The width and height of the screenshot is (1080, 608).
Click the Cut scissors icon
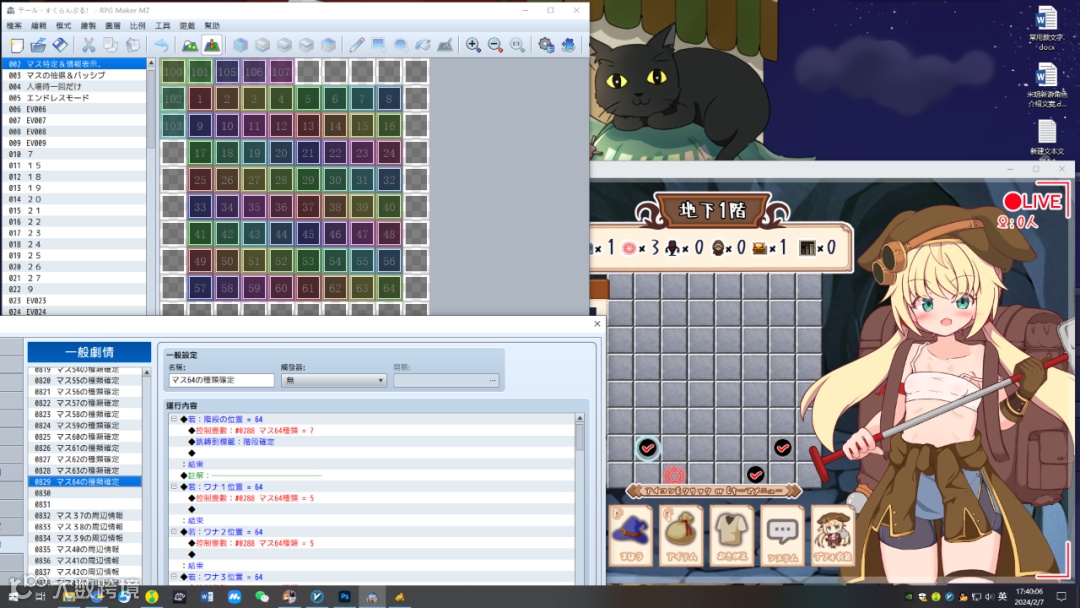88,45
